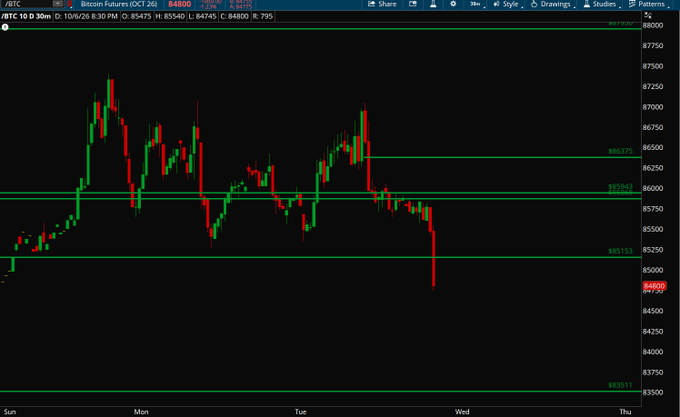Click the /BTC symbol input field
This screenshot has width=680, height=417.
point(27,4)
